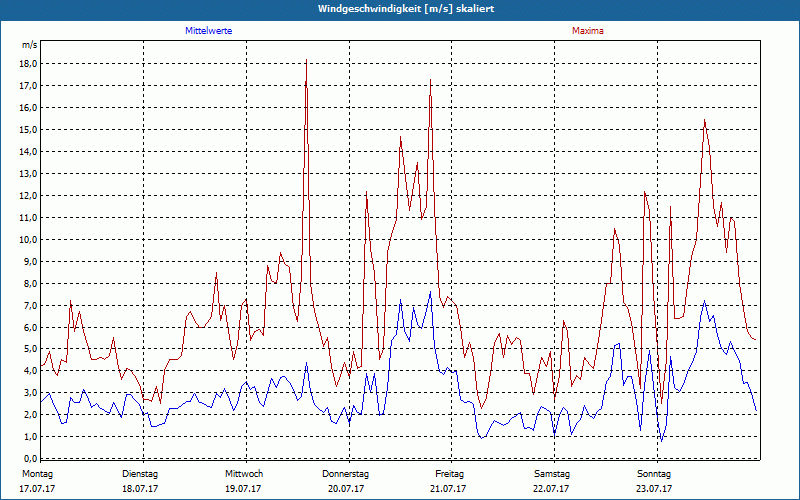
Task: Click the '17.07.17' date label
Action: tap(37, 489)
